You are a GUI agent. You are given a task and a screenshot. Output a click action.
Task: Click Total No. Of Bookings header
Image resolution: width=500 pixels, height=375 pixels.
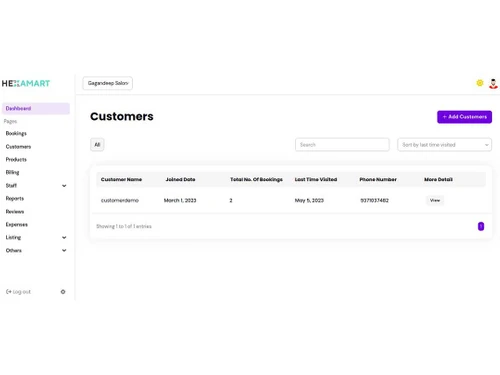[x=256, y=179]
